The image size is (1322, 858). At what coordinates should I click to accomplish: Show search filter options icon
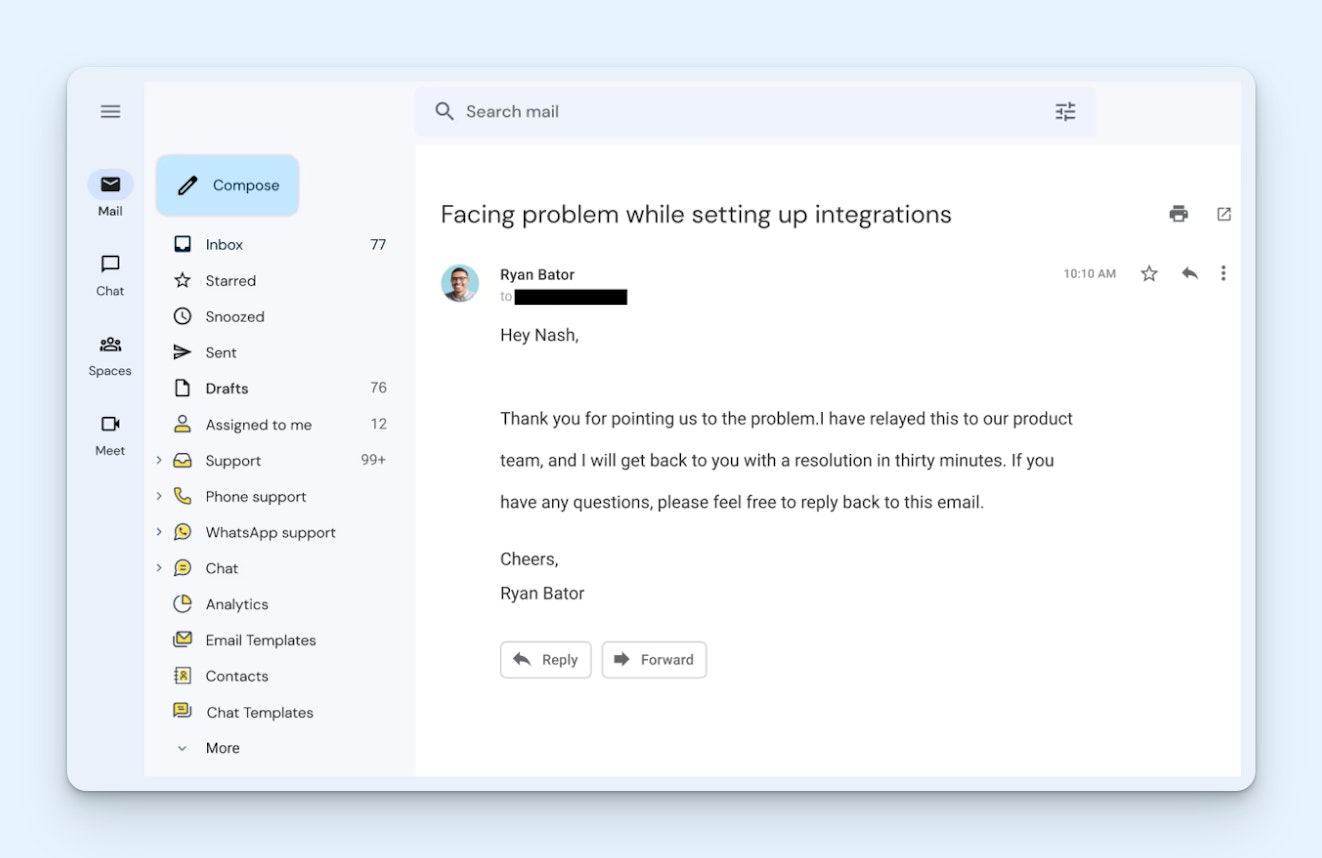[x=1065, y=112]
